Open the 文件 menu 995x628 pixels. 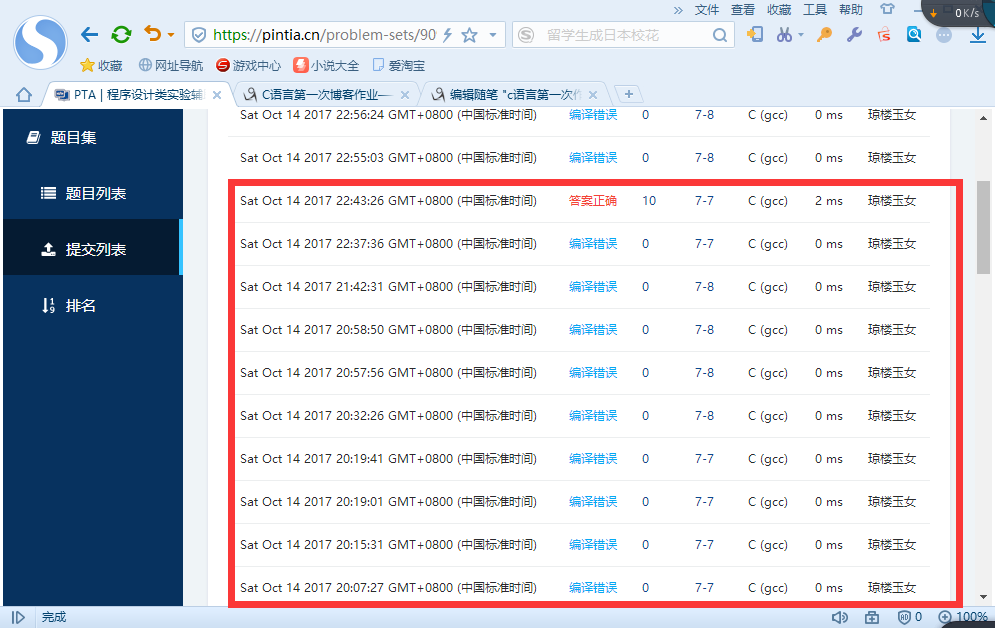tap(706, 10)
